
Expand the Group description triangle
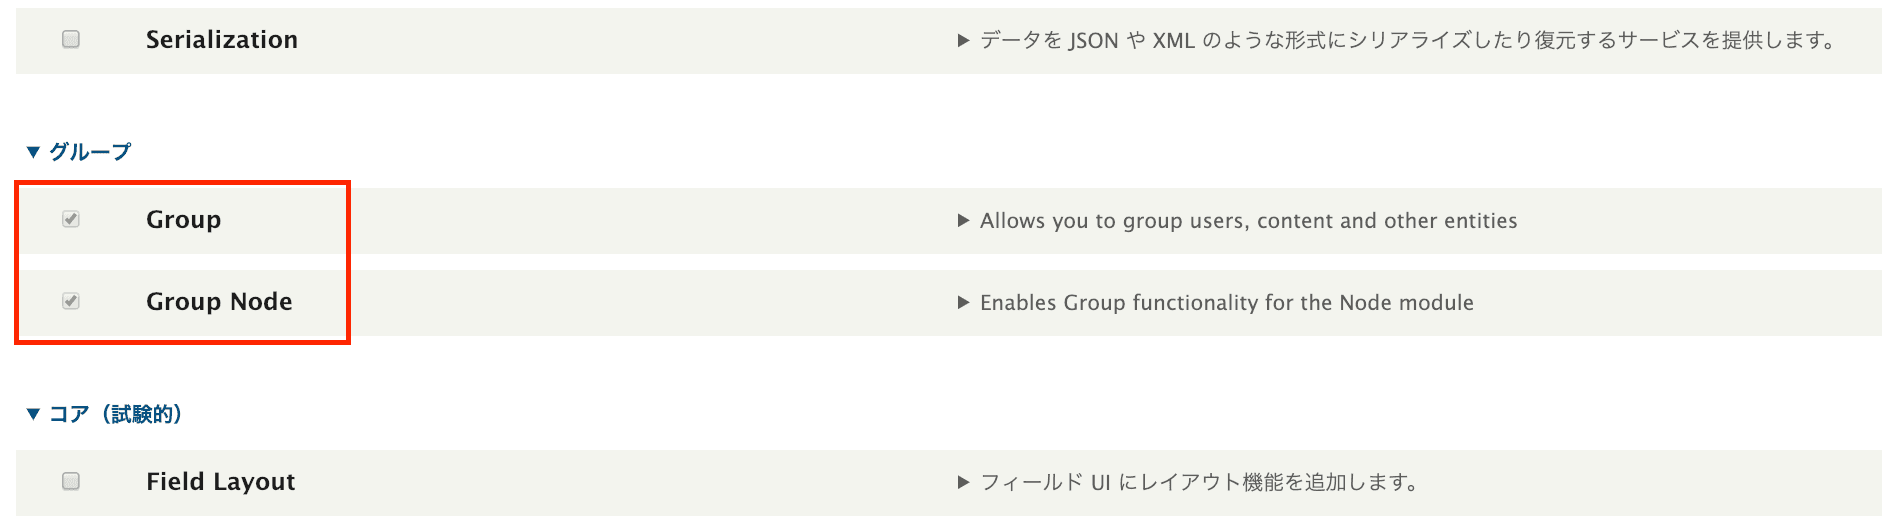click(x=963, y=220)
